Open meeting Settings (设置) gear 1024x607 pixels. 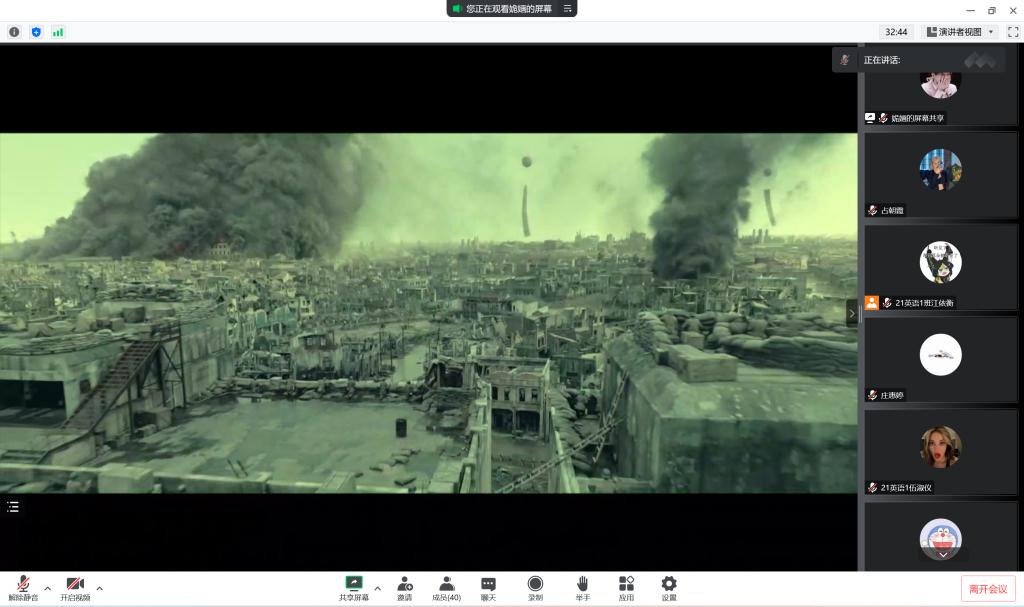[669, 586]
